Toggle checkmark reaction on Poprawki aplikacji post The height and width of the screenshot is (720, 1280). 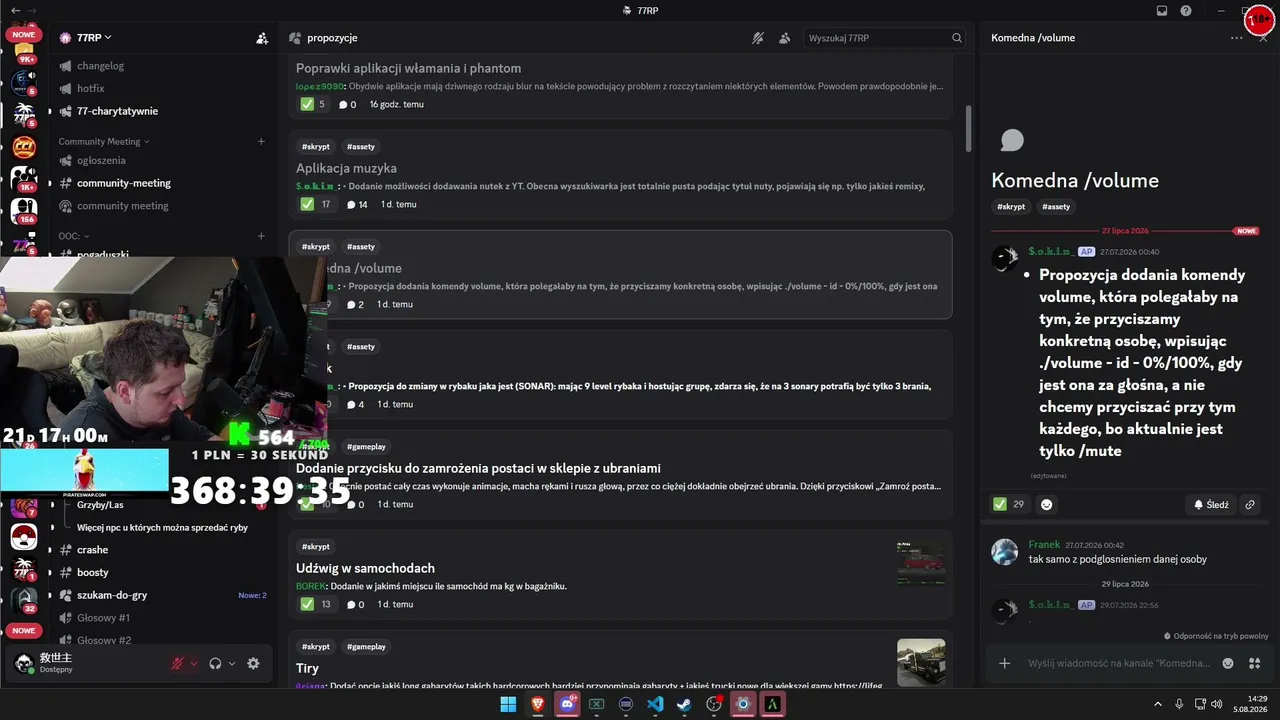[313, 104]
